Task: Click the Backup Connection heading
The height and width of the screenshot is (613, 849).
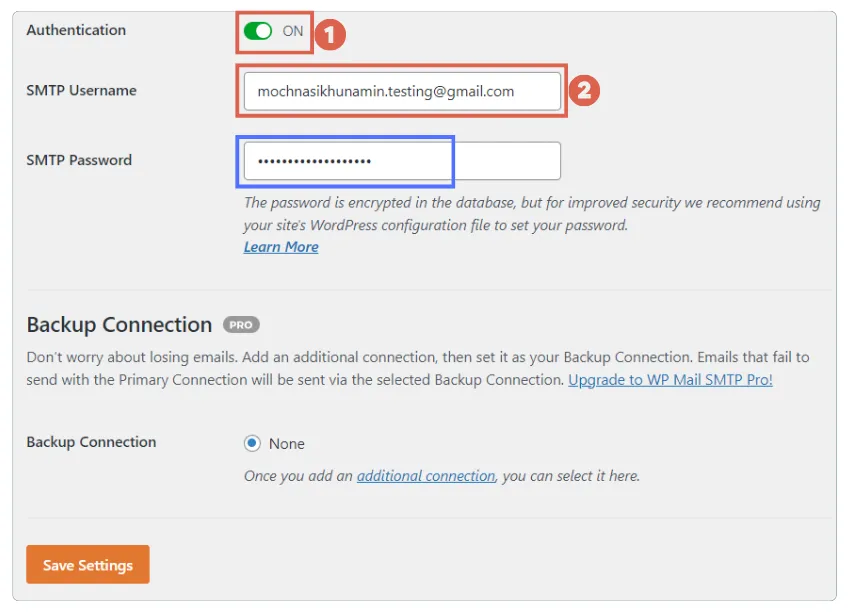Action: point(117,325)
